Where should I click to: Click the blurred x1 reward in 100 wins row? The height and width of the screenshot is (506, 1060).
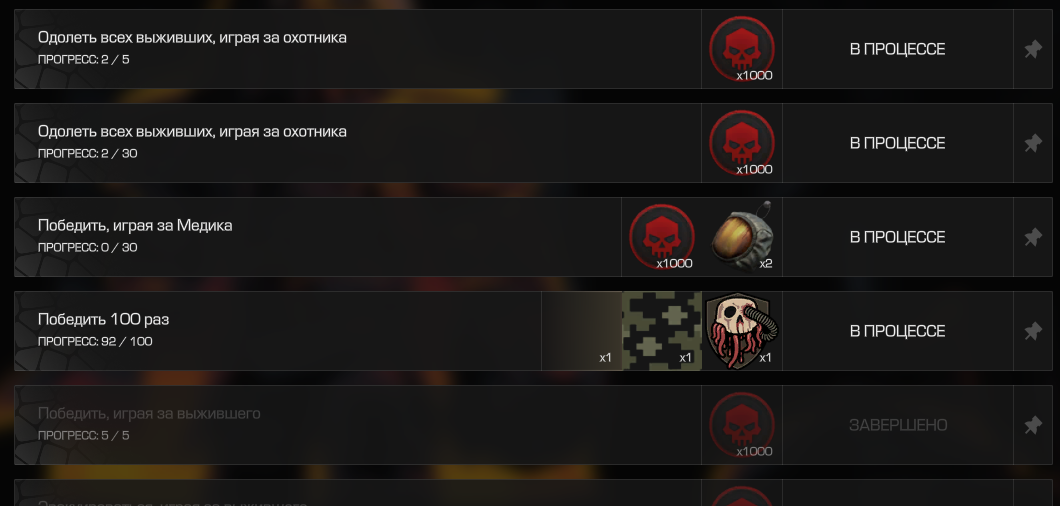581,331
